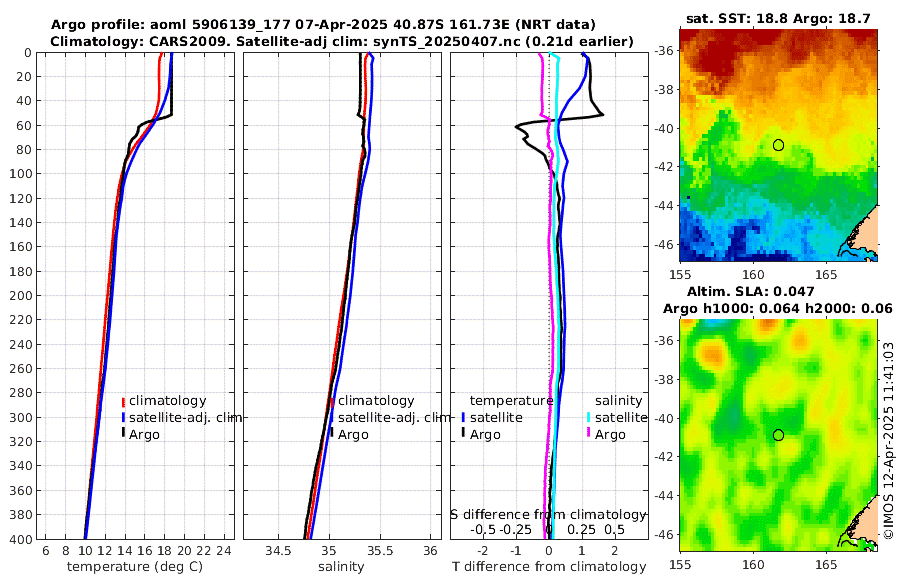Click the T difference axis tick label '-2'

pyautogui.click(x=483, y=551)
